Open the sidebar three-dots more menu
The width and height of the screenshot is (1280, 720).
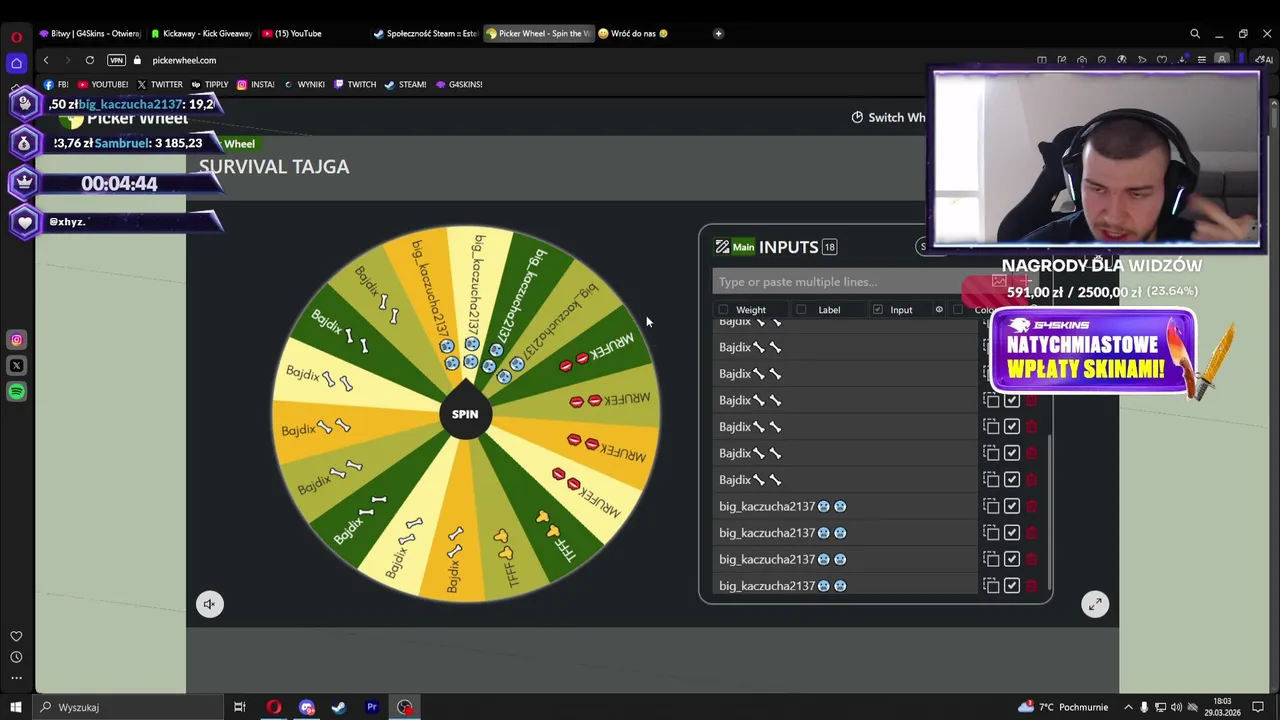[x=16, y=678]
